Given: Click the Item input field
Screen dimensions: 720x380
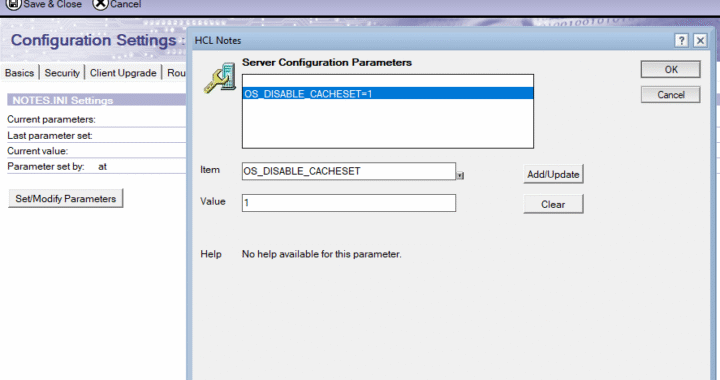Looking at the screenshot, I should click(x=349, y=171).
